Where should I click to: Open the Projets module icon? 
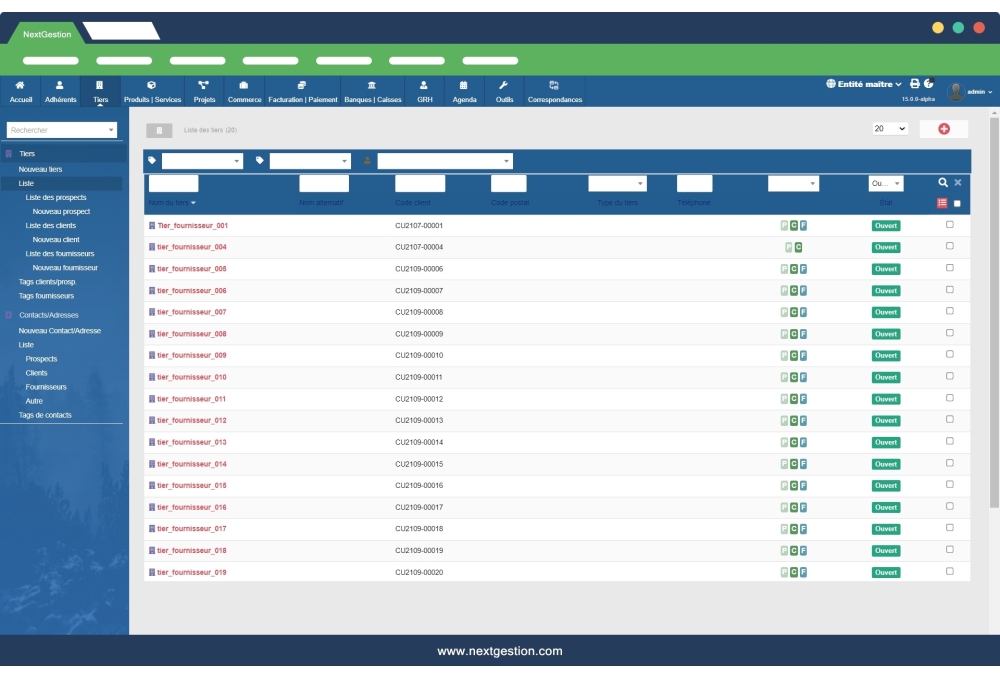point(204,86)
